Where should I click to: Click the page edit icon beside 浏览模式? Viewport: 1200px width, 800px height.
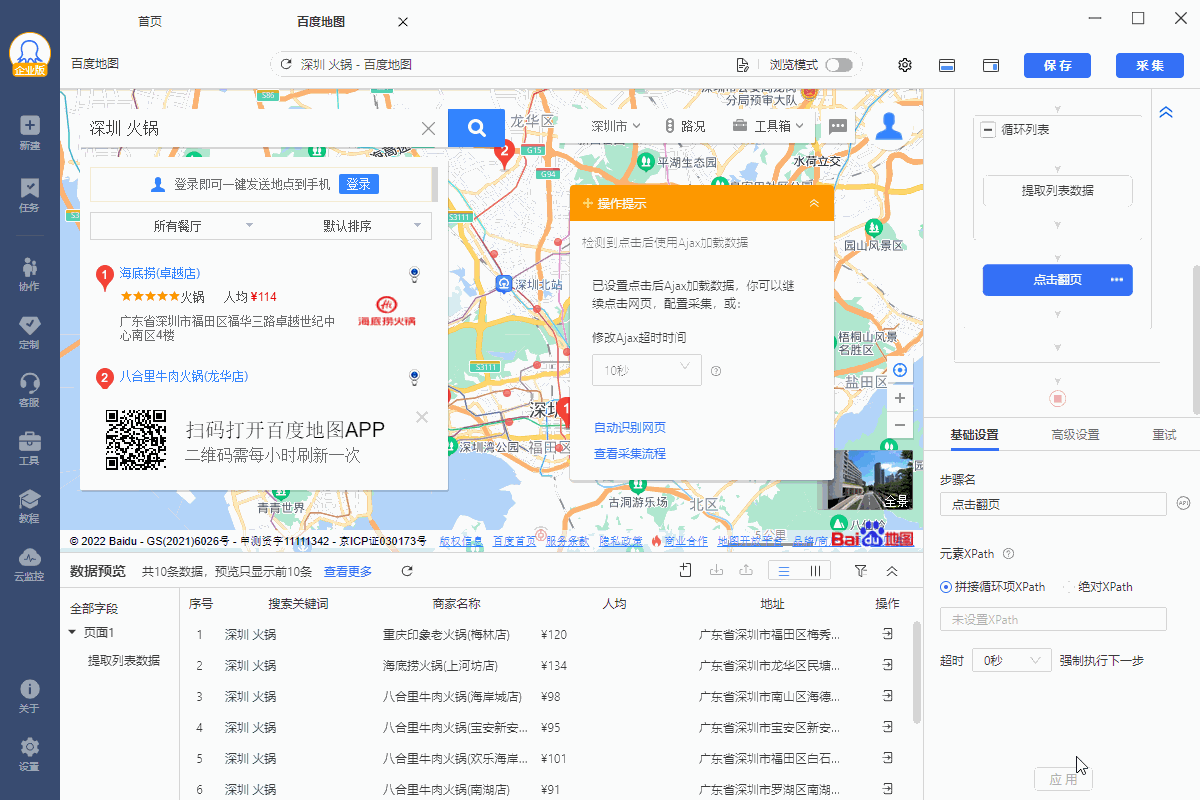pos(743,65)
